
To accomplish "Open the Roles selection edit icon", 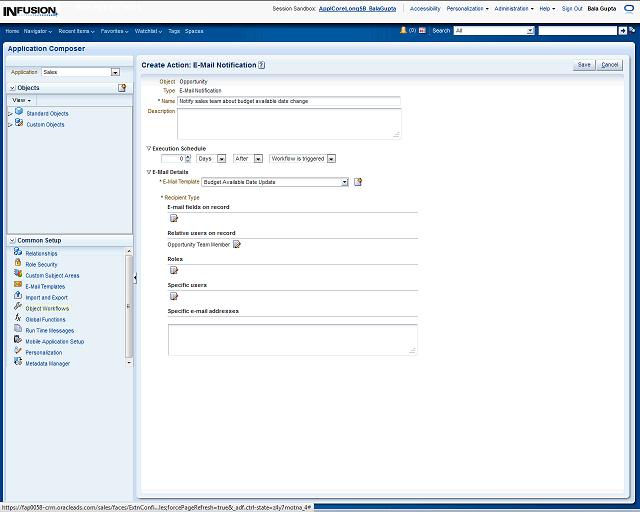I will [173, 270].
